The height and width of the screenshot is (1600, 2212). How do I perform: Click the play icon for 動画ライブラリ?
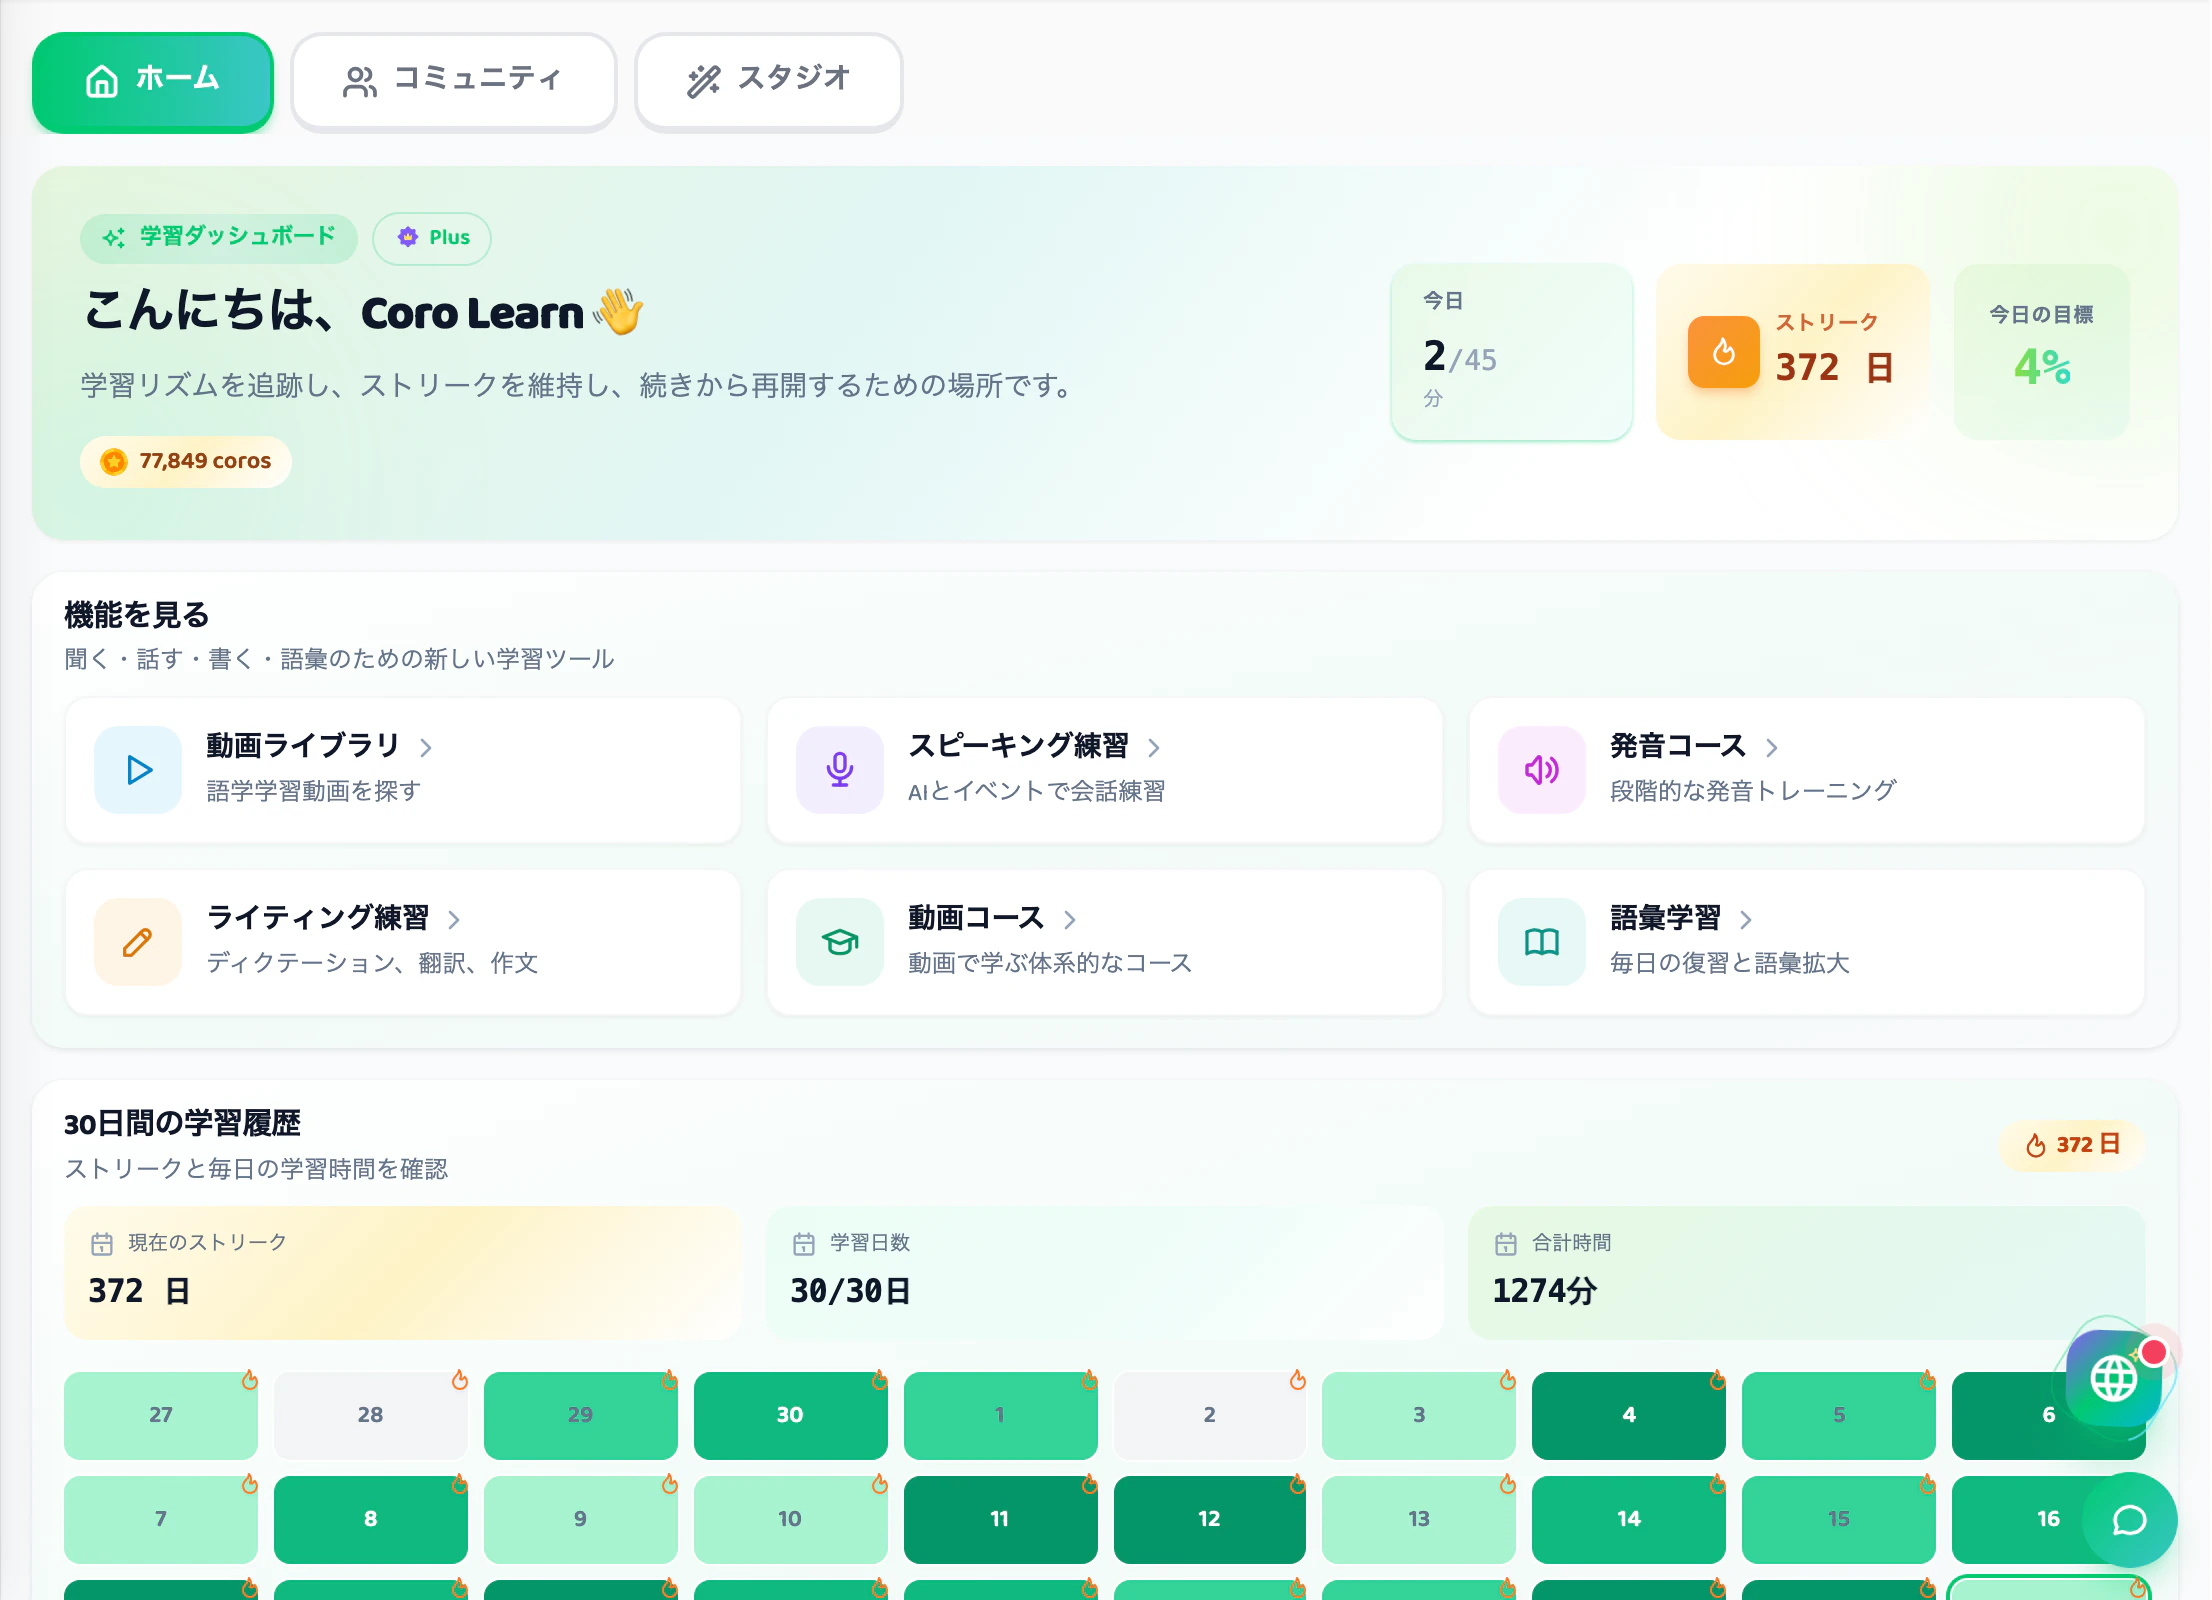139,770
